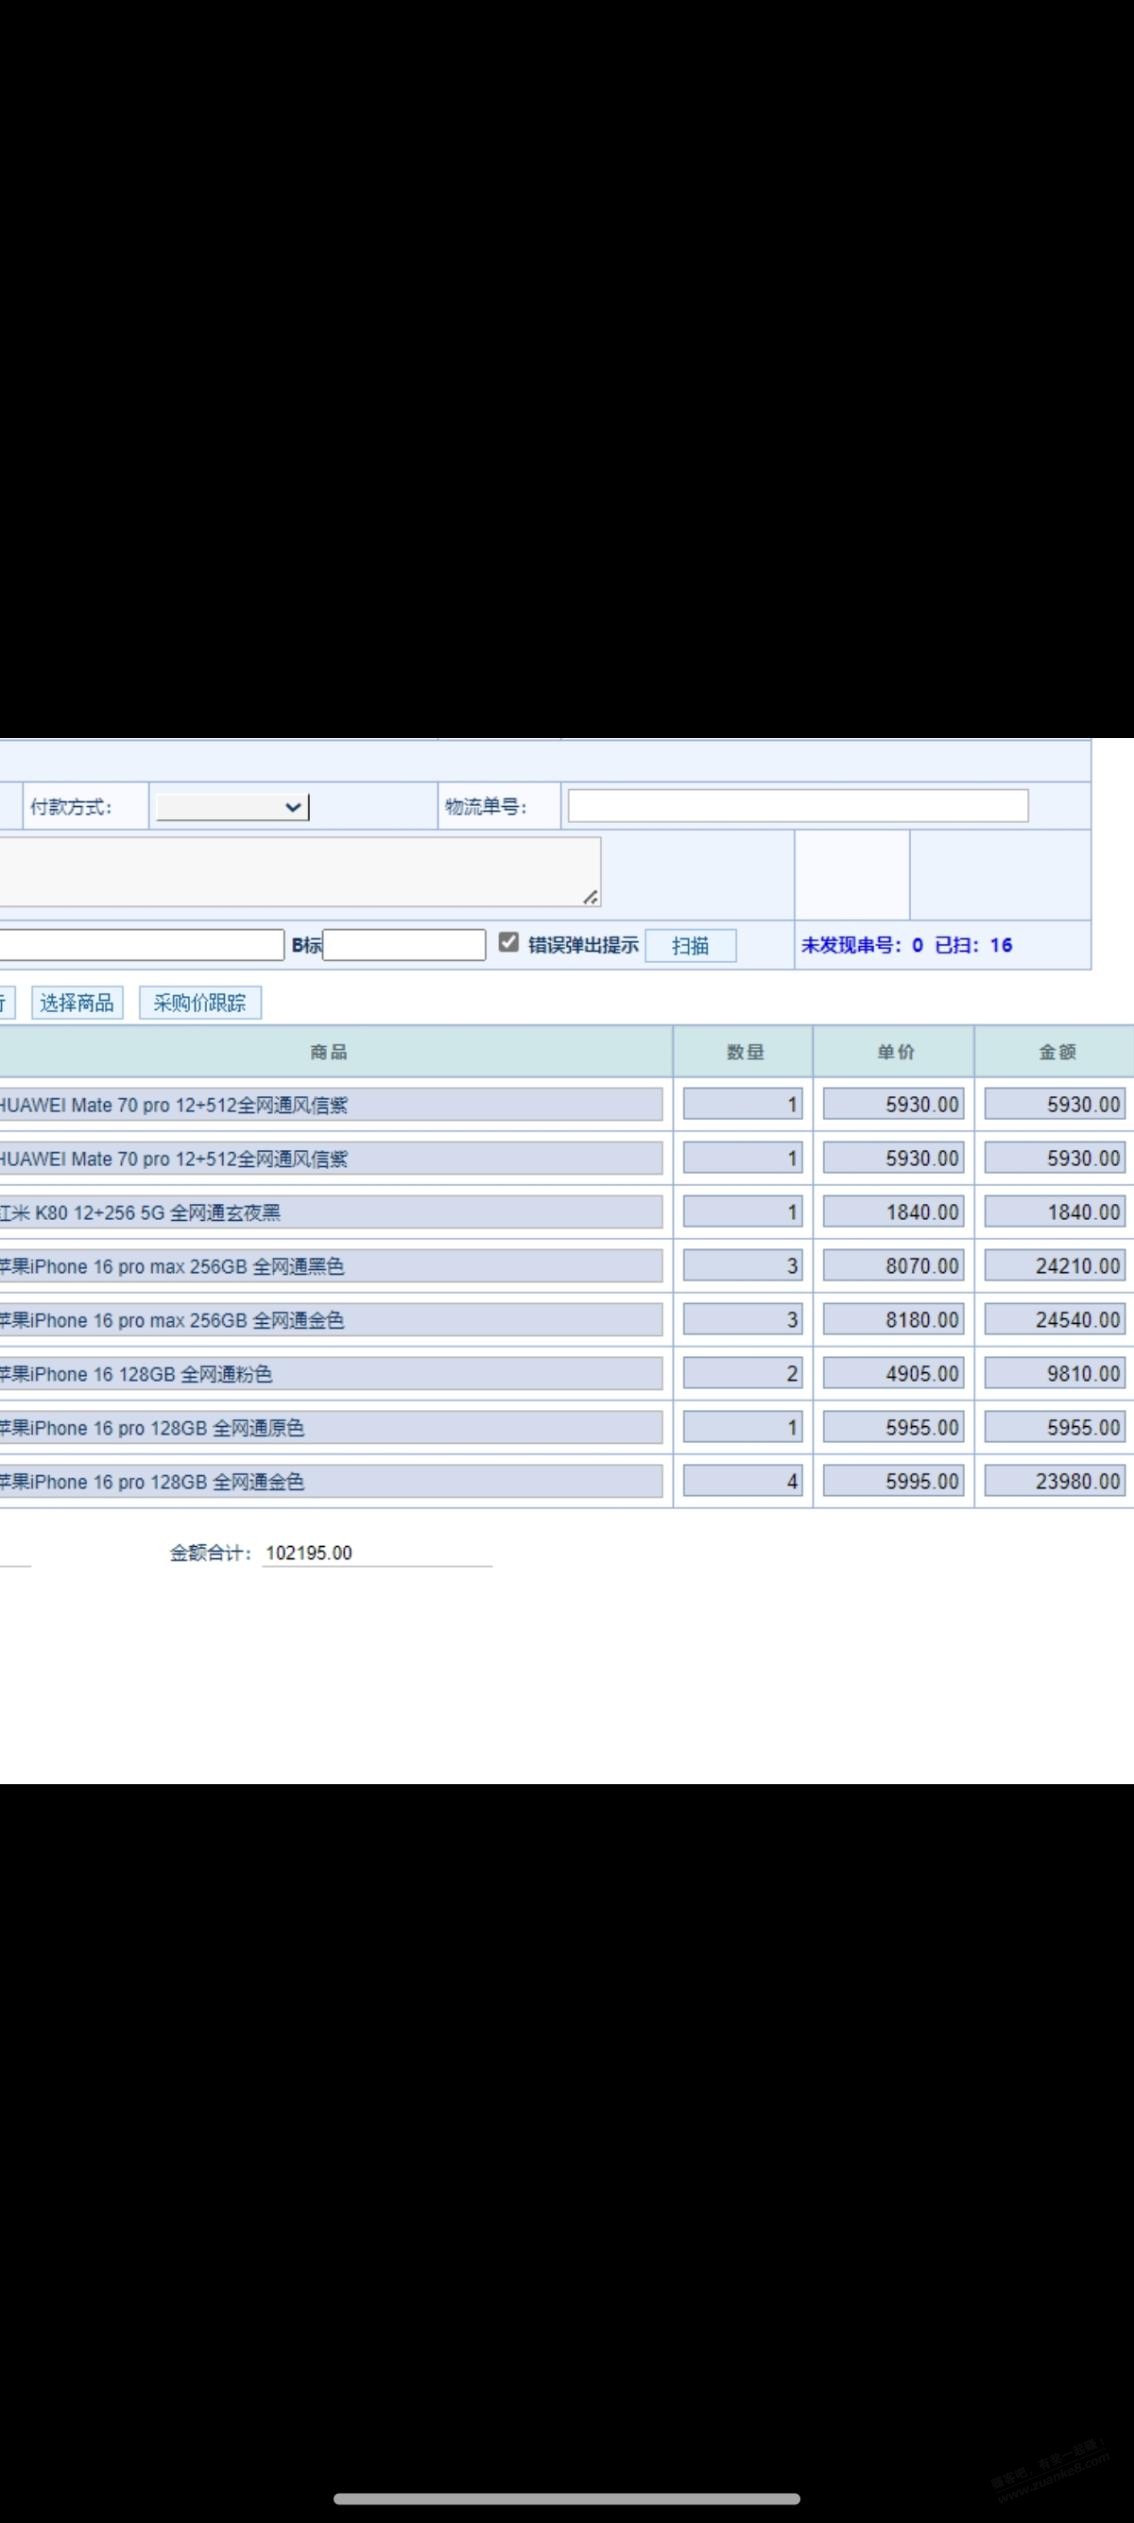Select the iPhone 16 pro max 黑色 product field
1134x2523 pixels.
[331, 1267]
